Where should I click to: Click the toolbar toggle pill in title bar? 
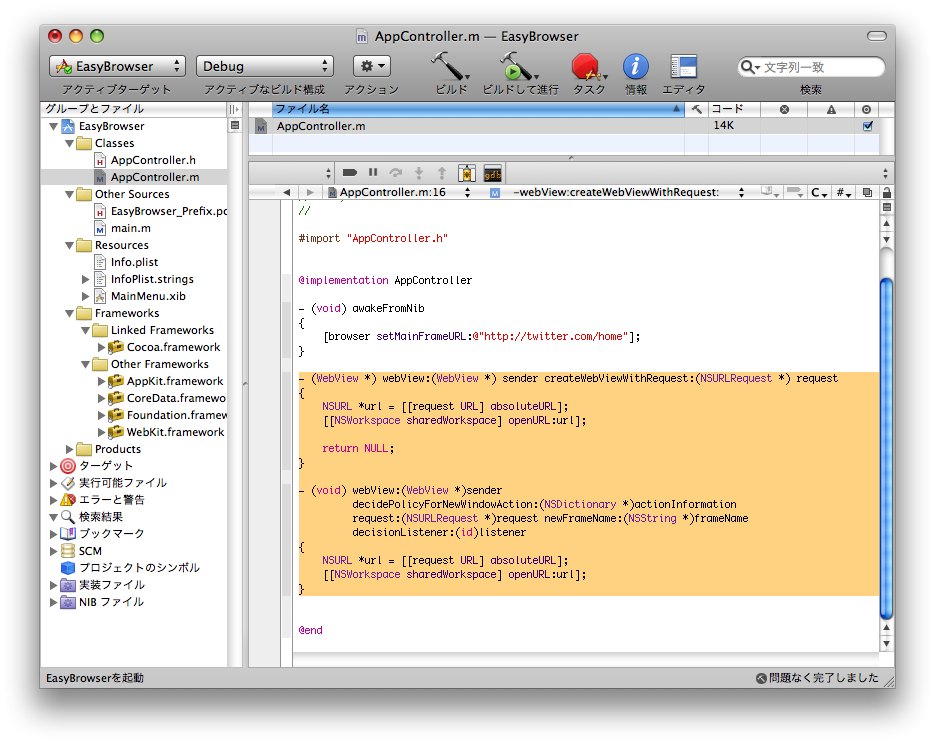[x=876, y=36]
